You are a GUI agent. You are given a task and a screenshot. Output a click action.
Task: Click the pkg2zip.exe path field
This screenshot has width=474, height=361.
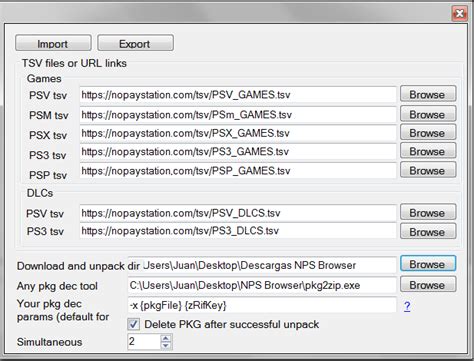click(262, 285)
